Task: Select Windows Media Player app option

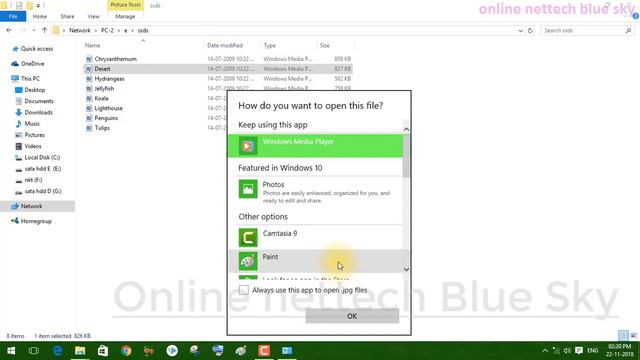Action: pos(315,146)
